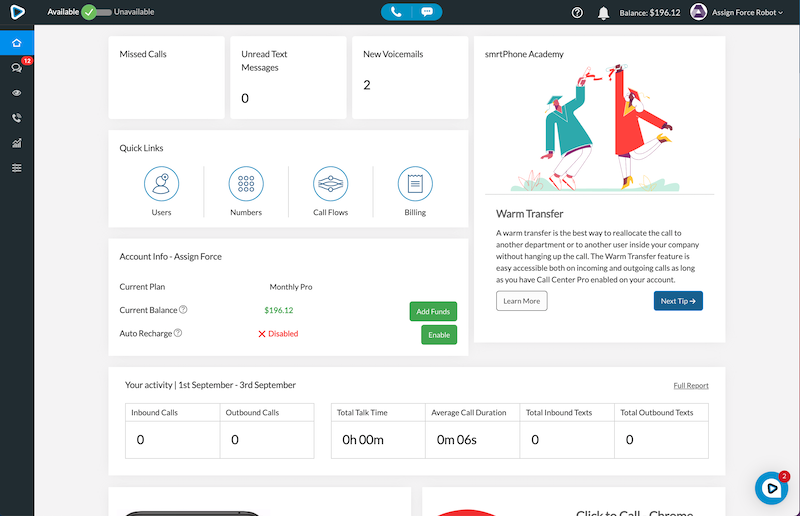Open the Full Report link
This screenshot has width=800, height=516.
691,385
